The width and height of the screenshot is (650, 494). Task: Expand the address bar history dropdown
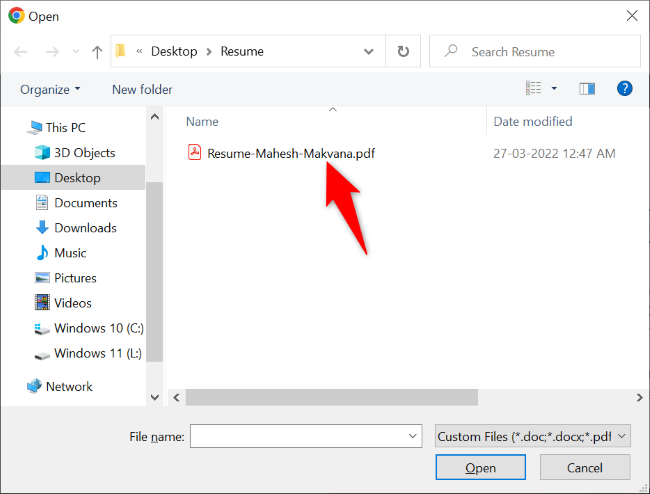click(x=369, y=52)
